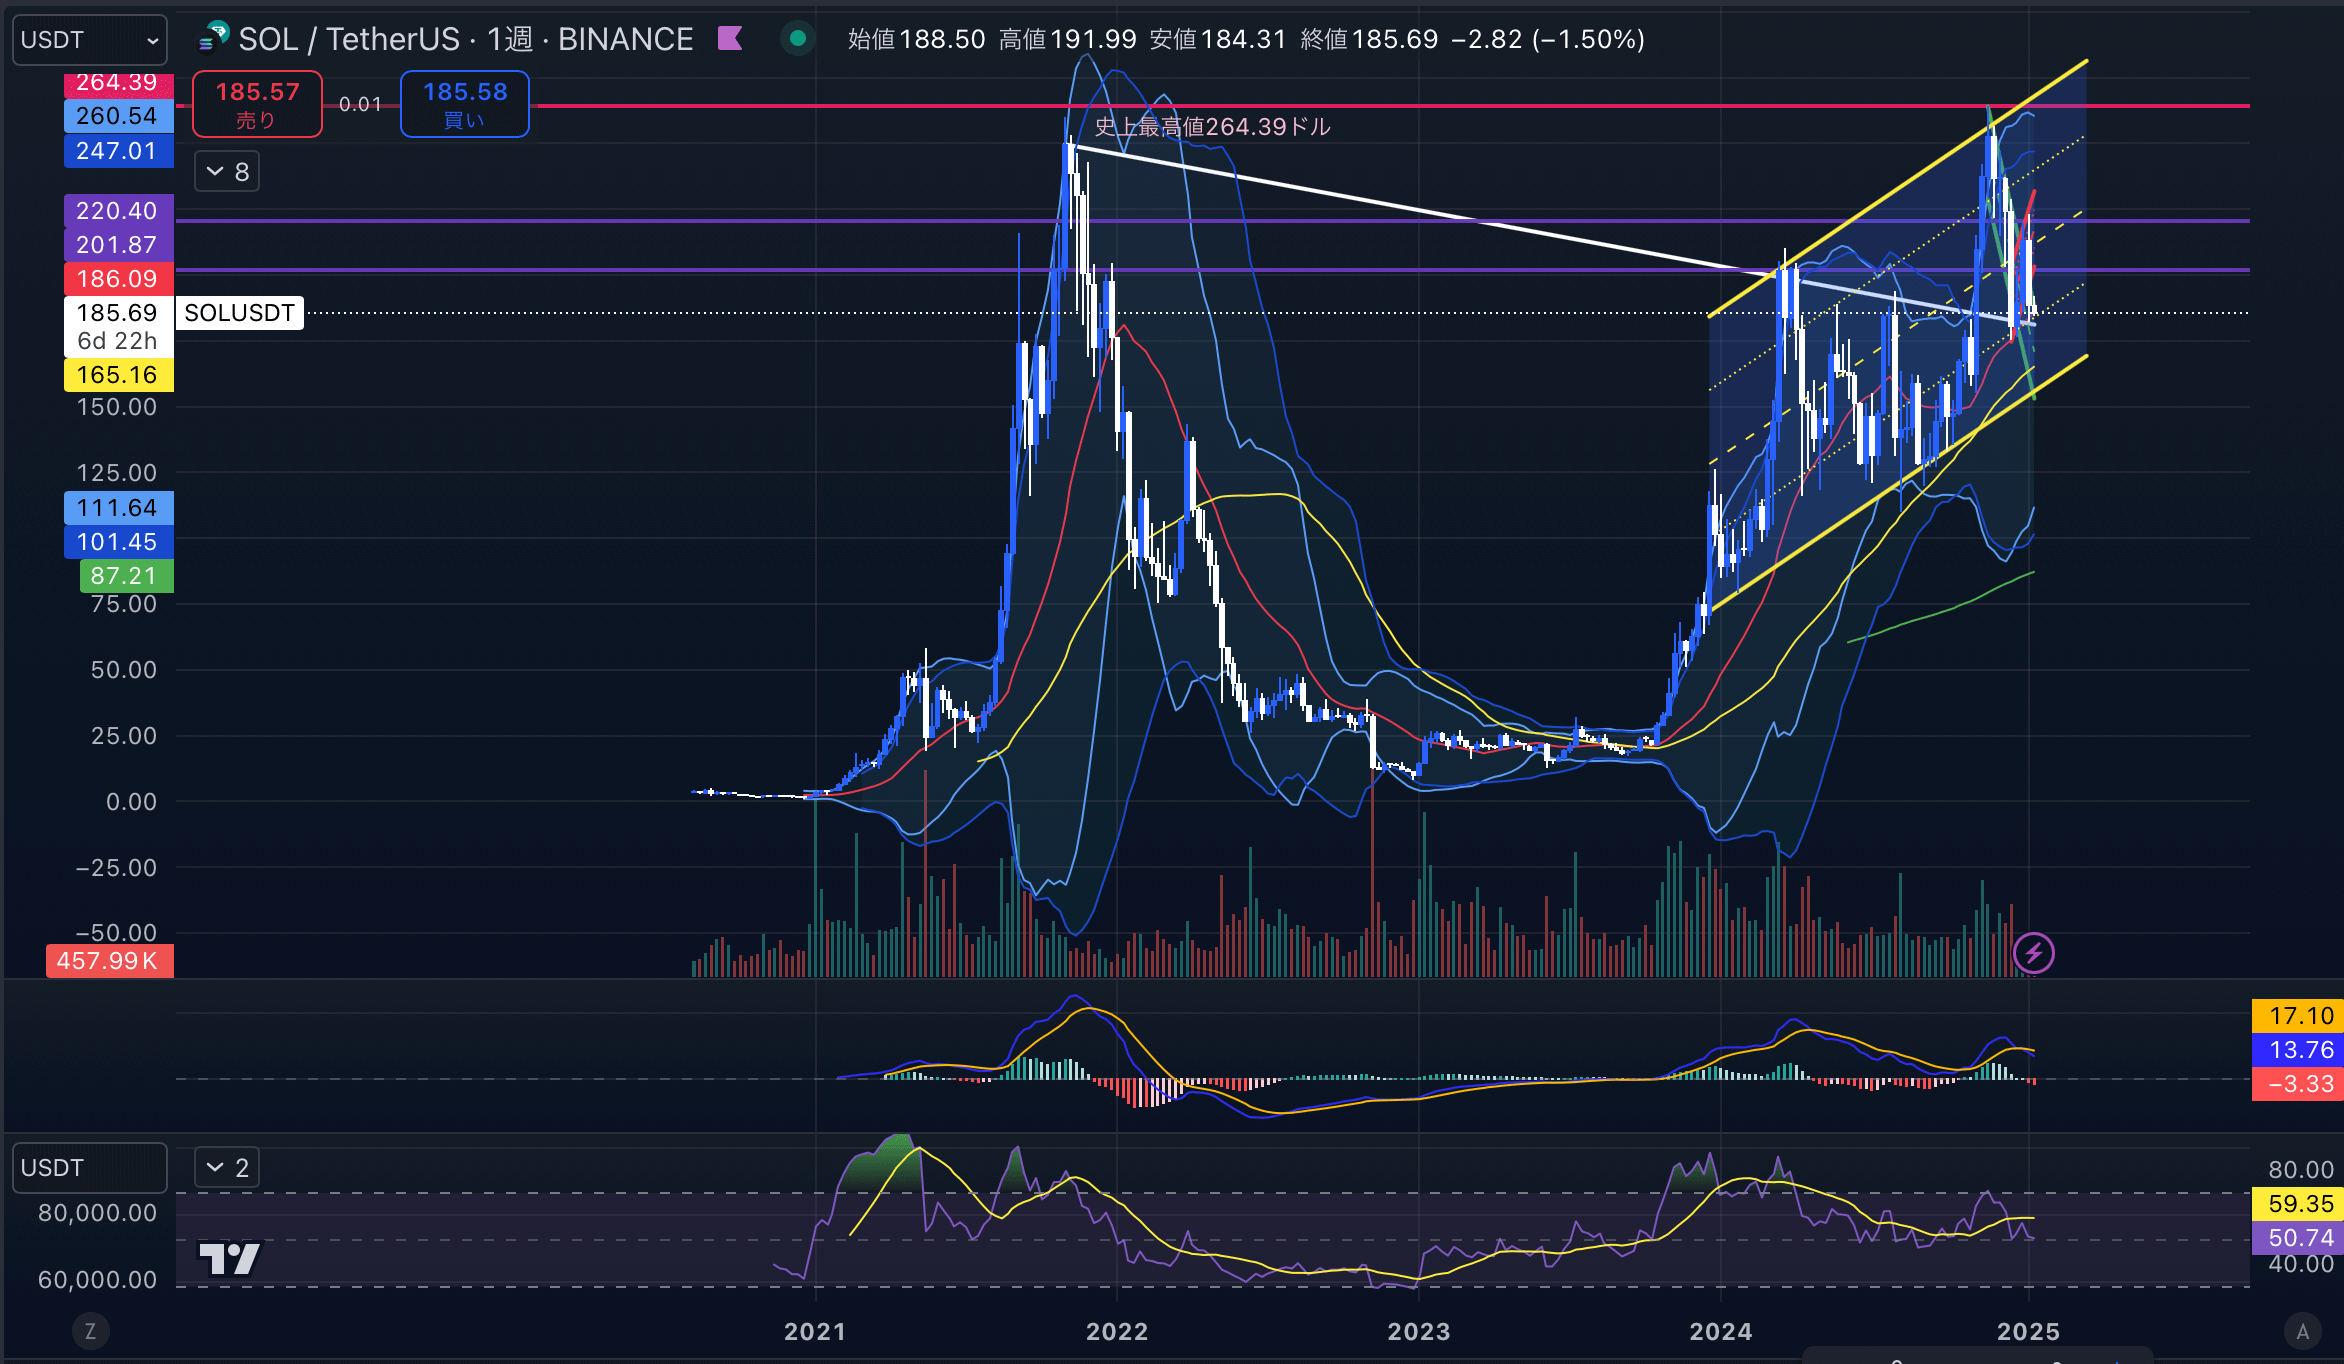Expand the 2 indicators legend in RSI pane
This screenshot has width=2344, height=1364.
pos(227,1167)
